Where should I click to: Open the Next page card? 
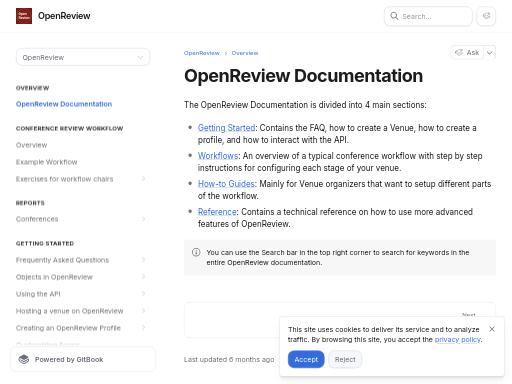340,320
